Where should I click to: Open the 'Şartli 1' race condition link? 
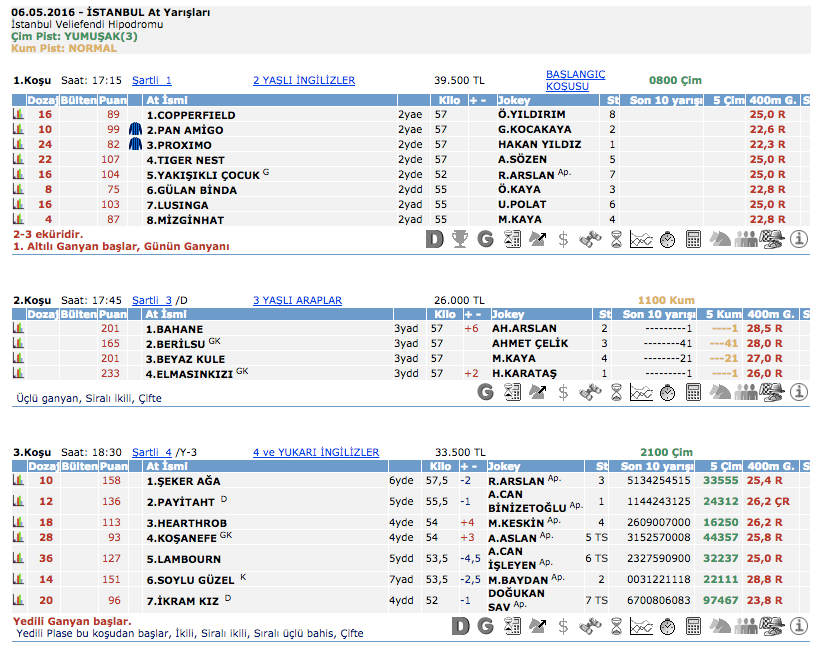tap(152, 80)
